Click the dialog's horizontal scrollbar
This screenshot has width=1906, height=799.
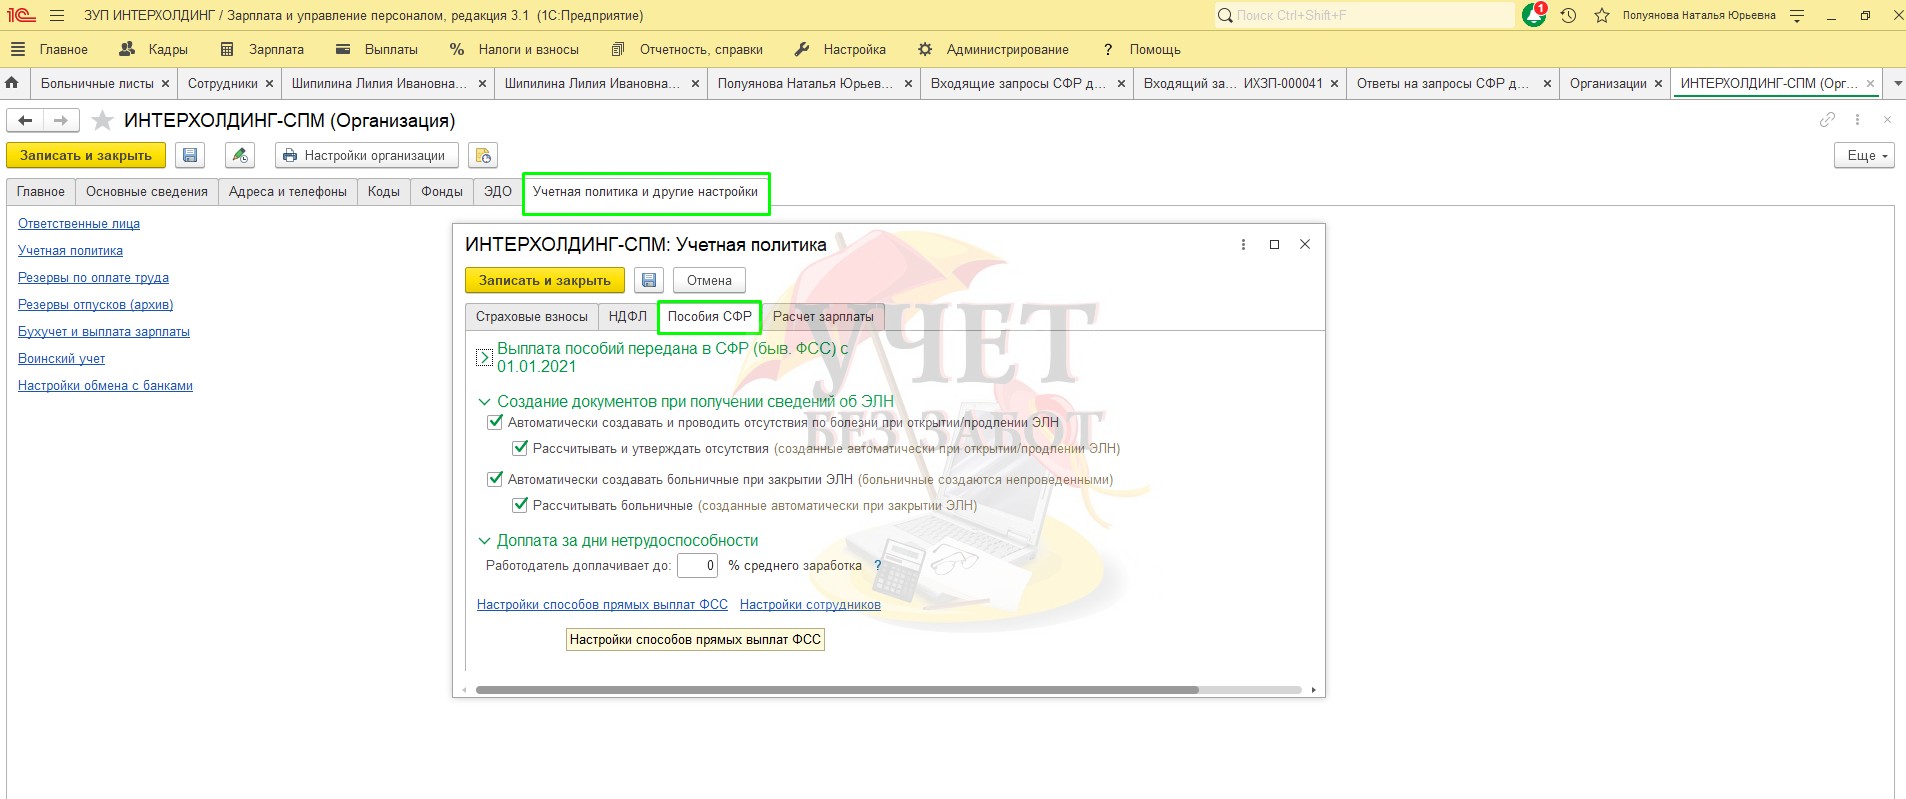(x=837, y=690)
